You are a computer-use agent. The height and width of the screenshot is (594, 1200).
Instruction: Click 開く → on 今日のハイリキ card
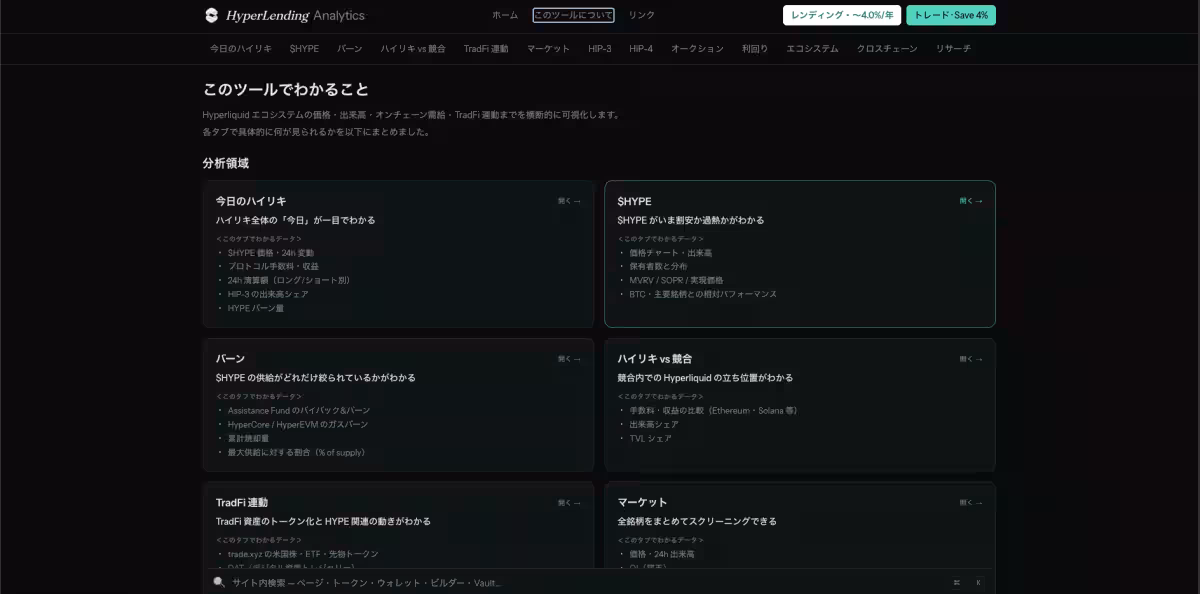tap(569, 201)
